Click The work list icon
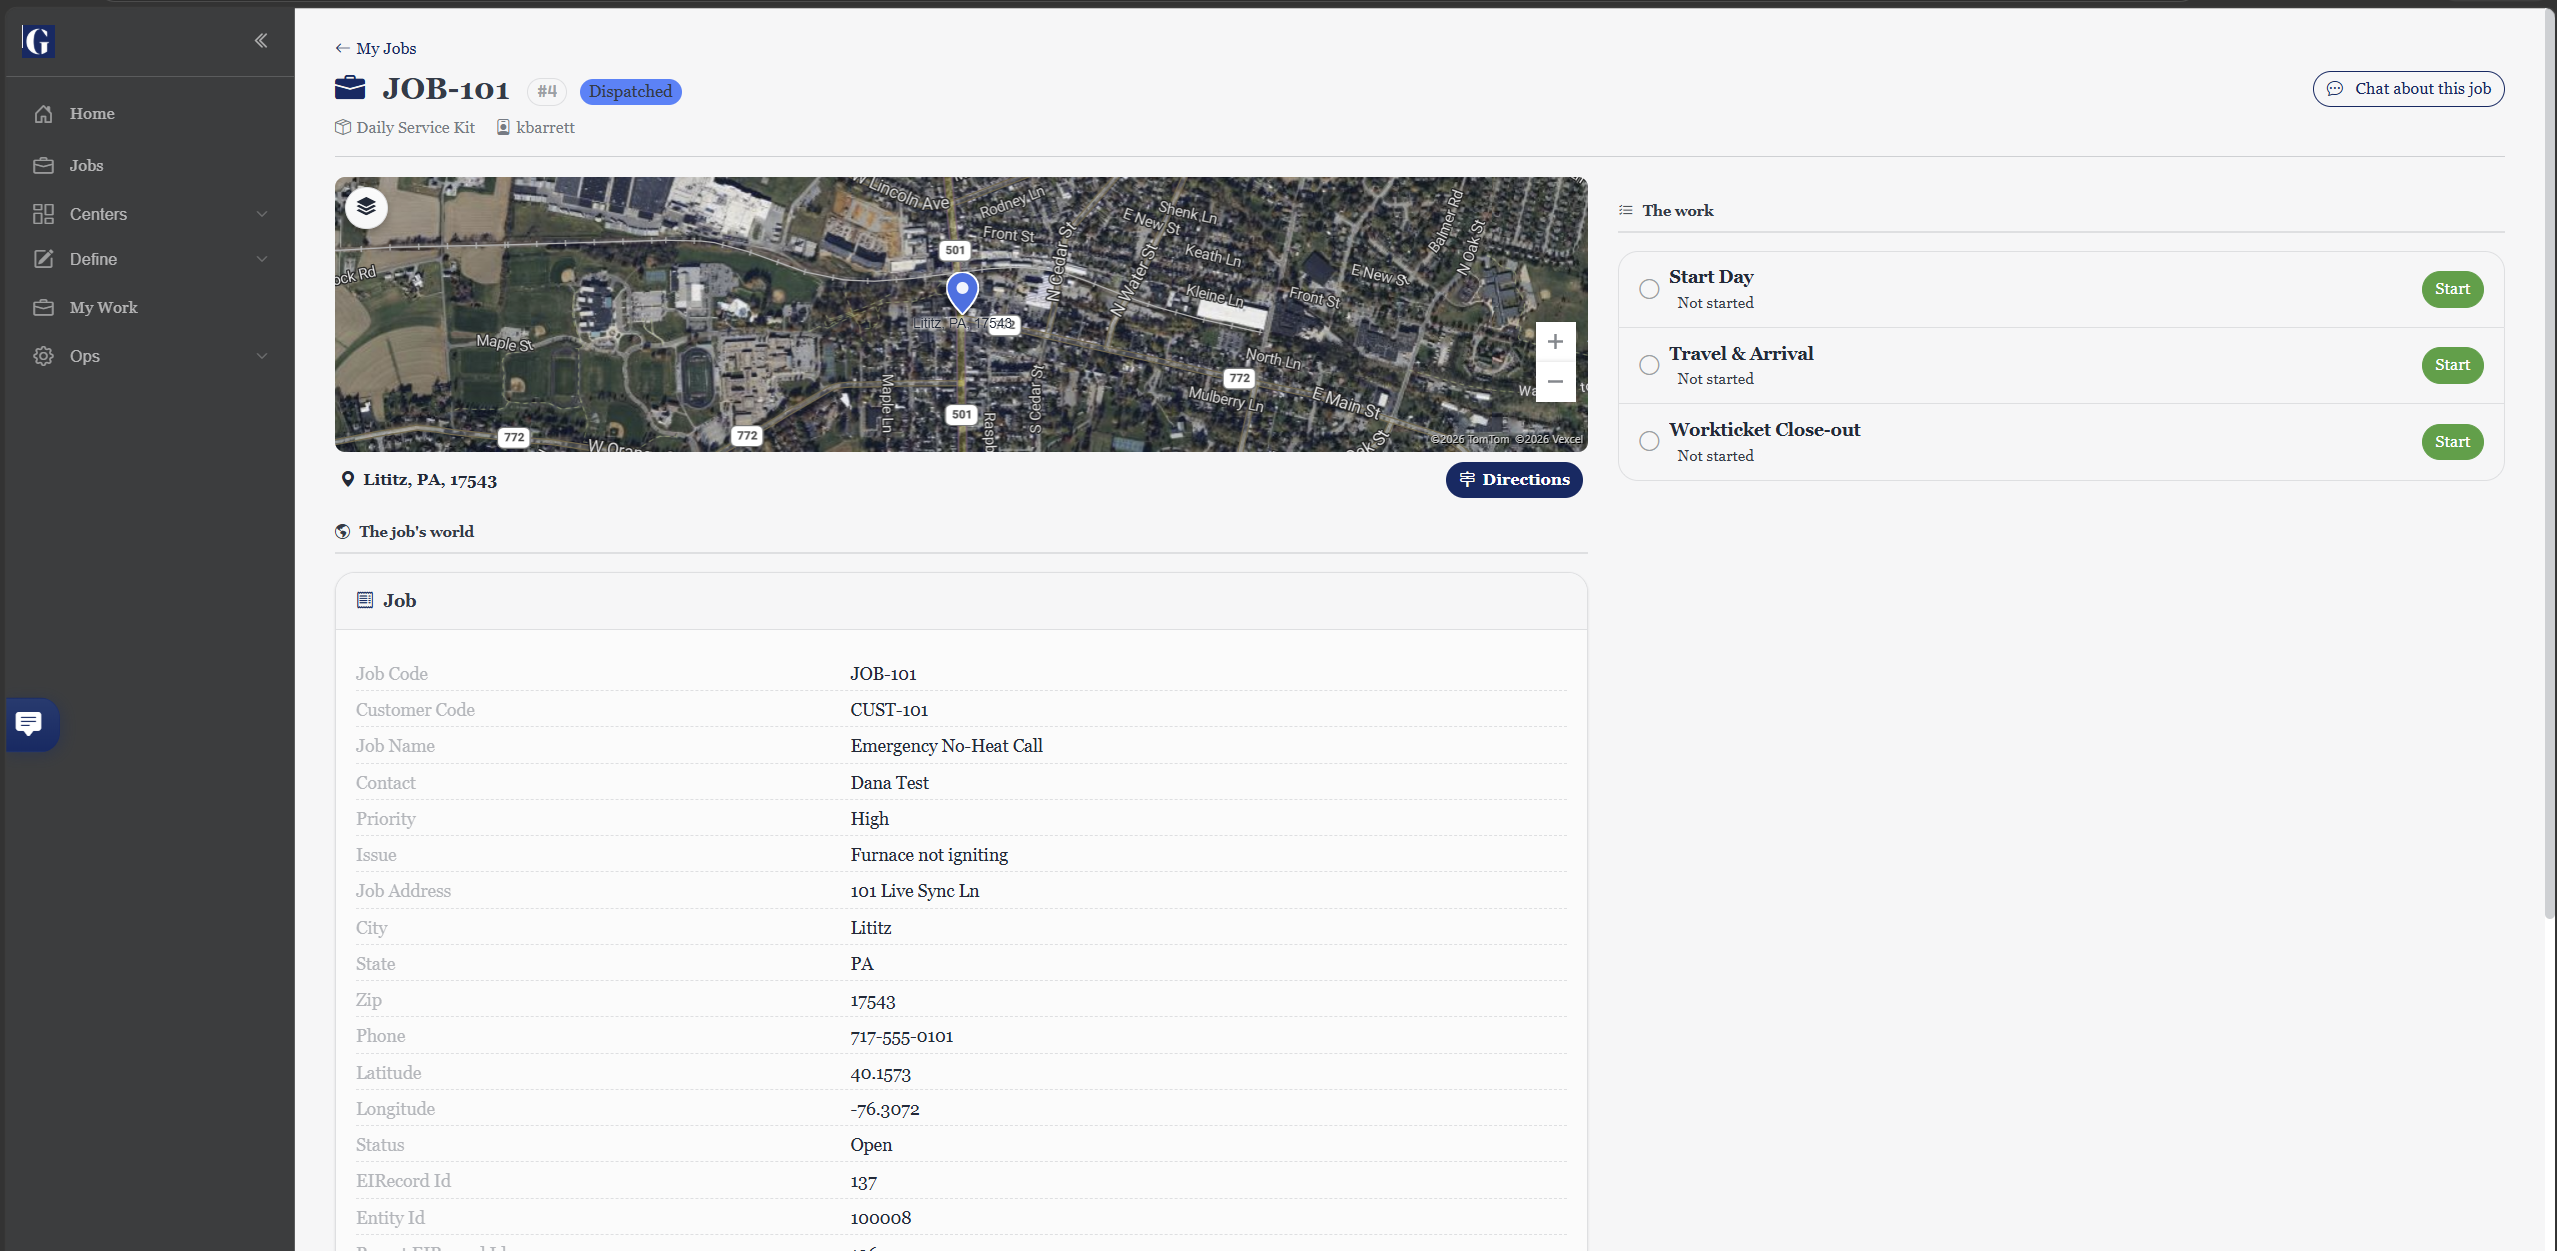 click(x=1626, y=210)
